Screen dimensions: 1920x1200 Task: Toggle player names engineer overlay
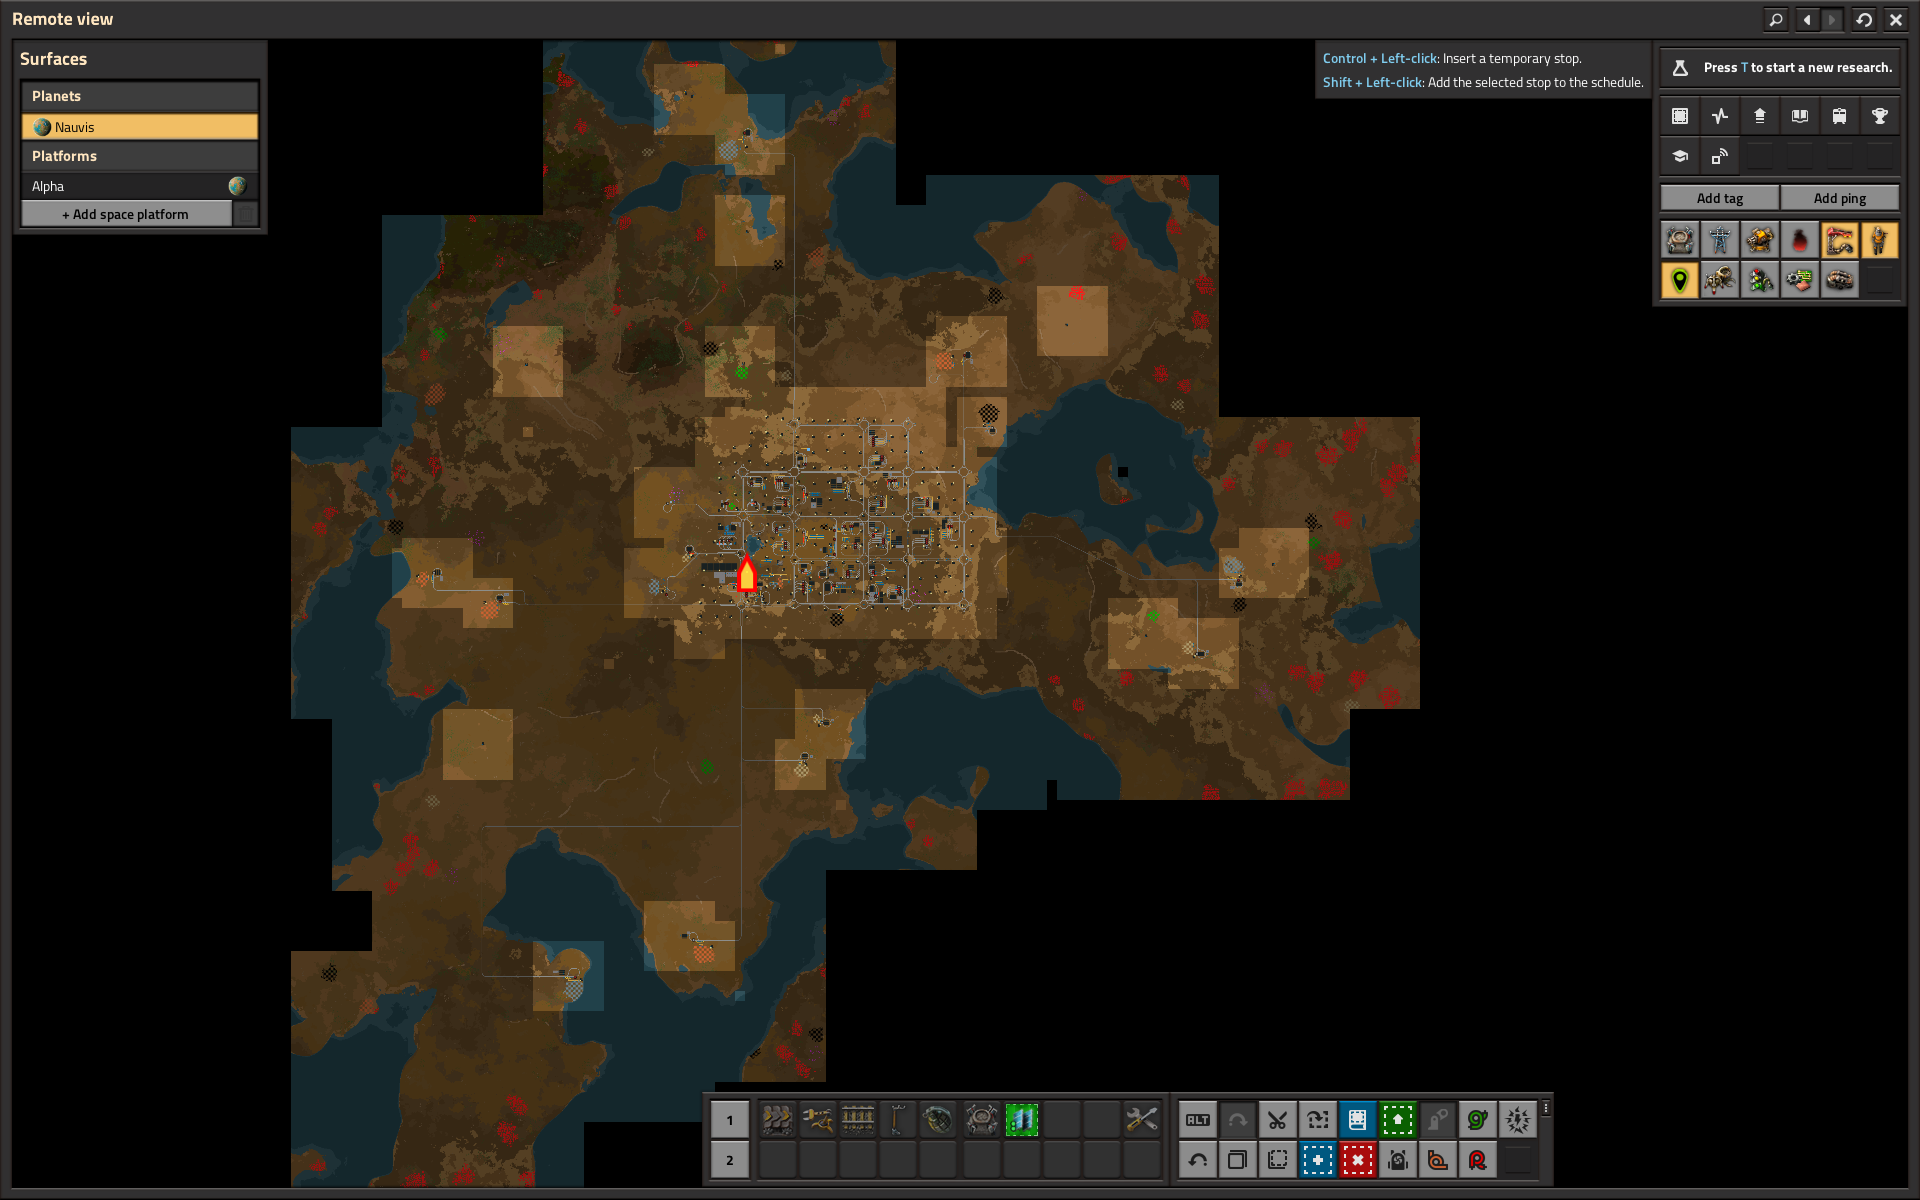pyautogui.click(x=1880, y=240)
